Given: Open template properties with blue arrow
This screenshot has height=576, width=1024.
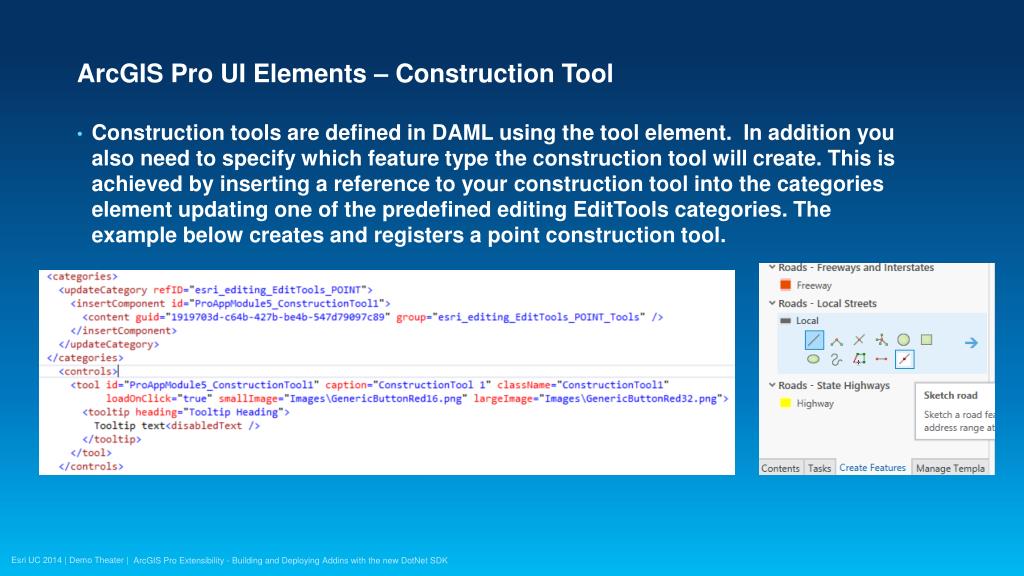Looking at the screenshot, I should [971, 342].
